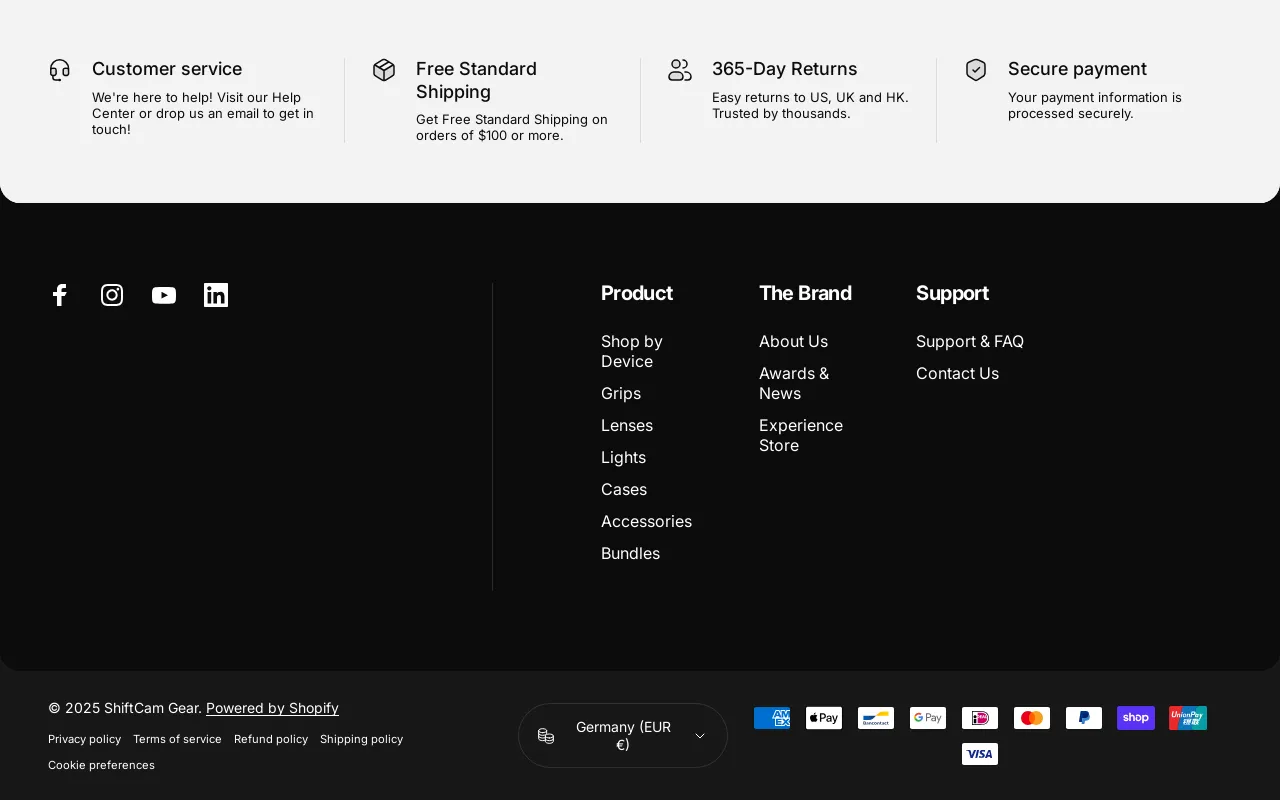View the Privacy policy

pos(84,739)
